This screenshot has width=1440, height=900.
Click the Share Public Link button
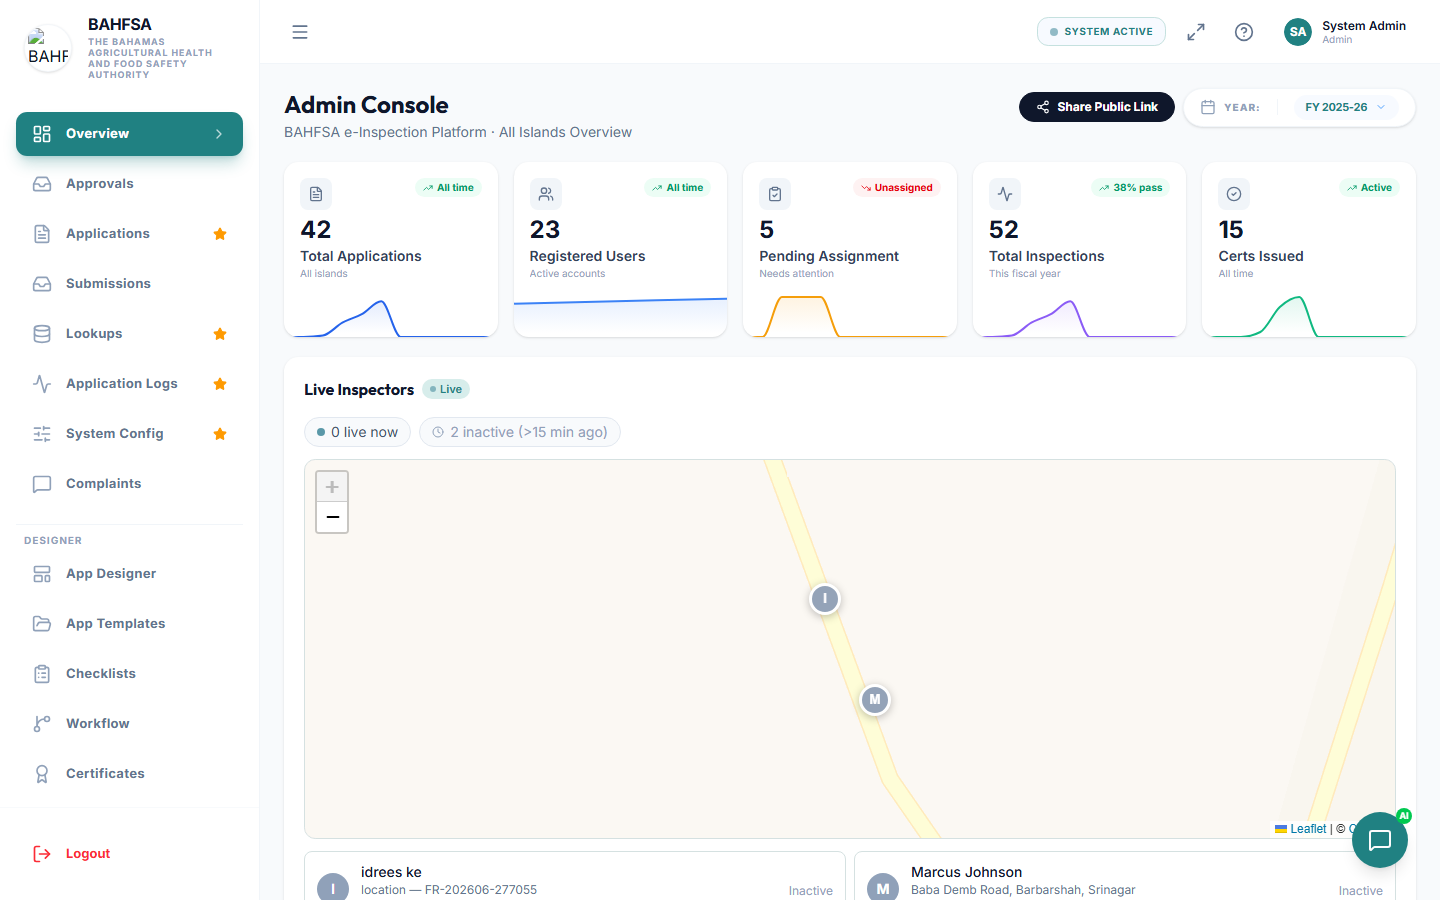1097,107
